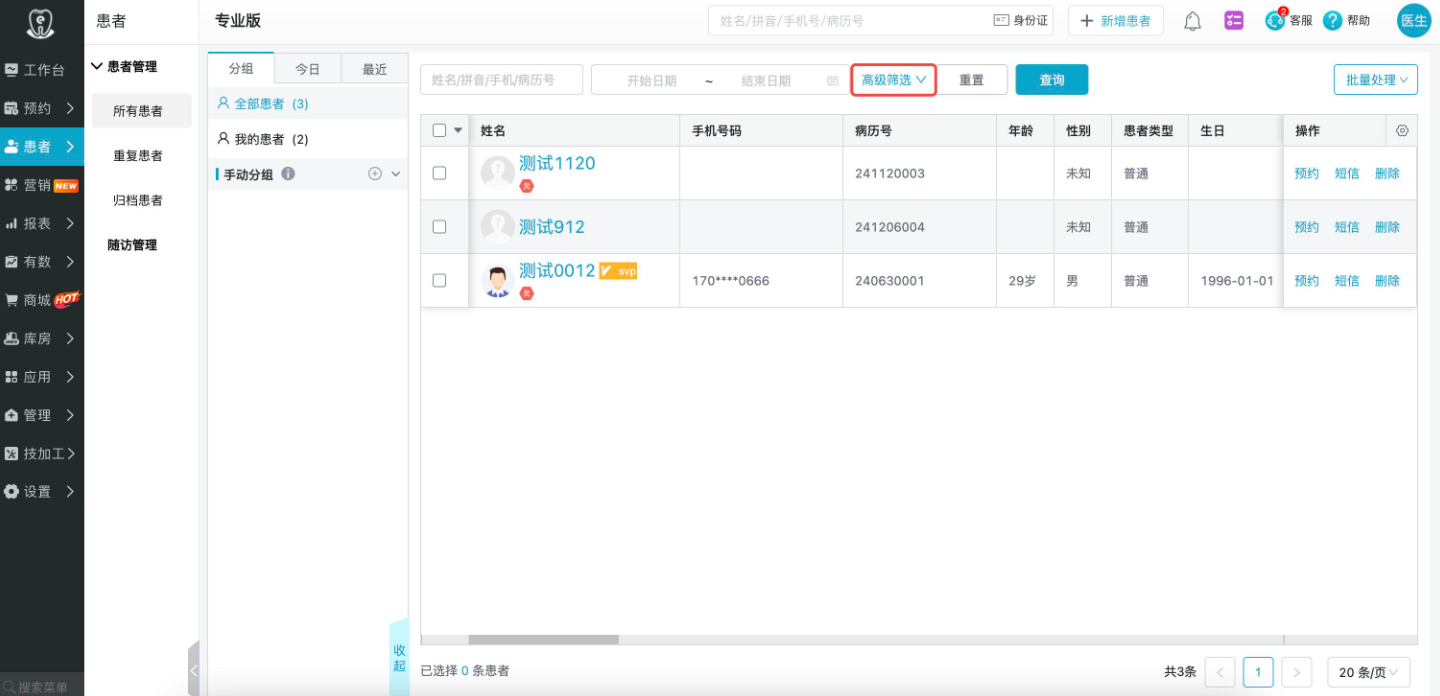Pick the 开始日期 start date
Screen dimensions: 1440x696
point(651,81)
